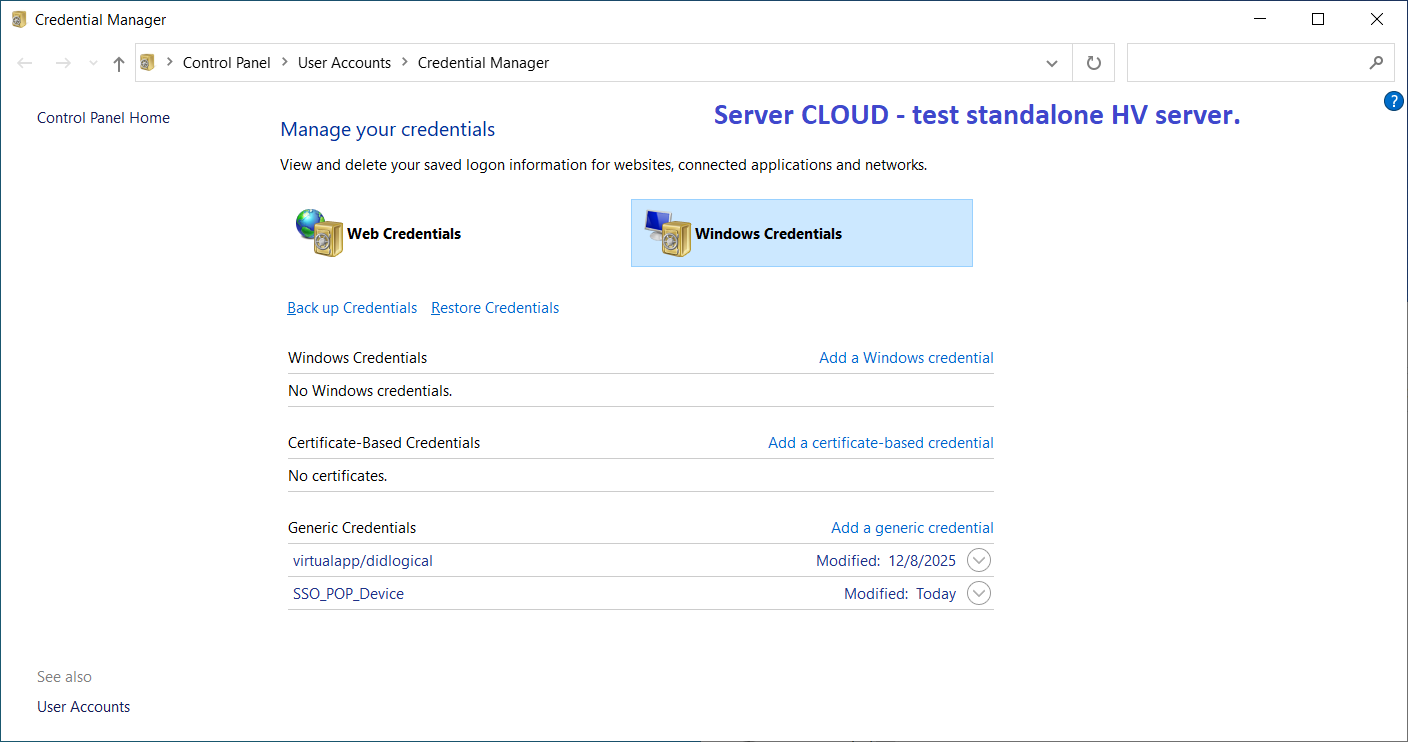Click the safe icon in address bar
Viewport: 1408px width, 742px height.
[x=147, y=62]
